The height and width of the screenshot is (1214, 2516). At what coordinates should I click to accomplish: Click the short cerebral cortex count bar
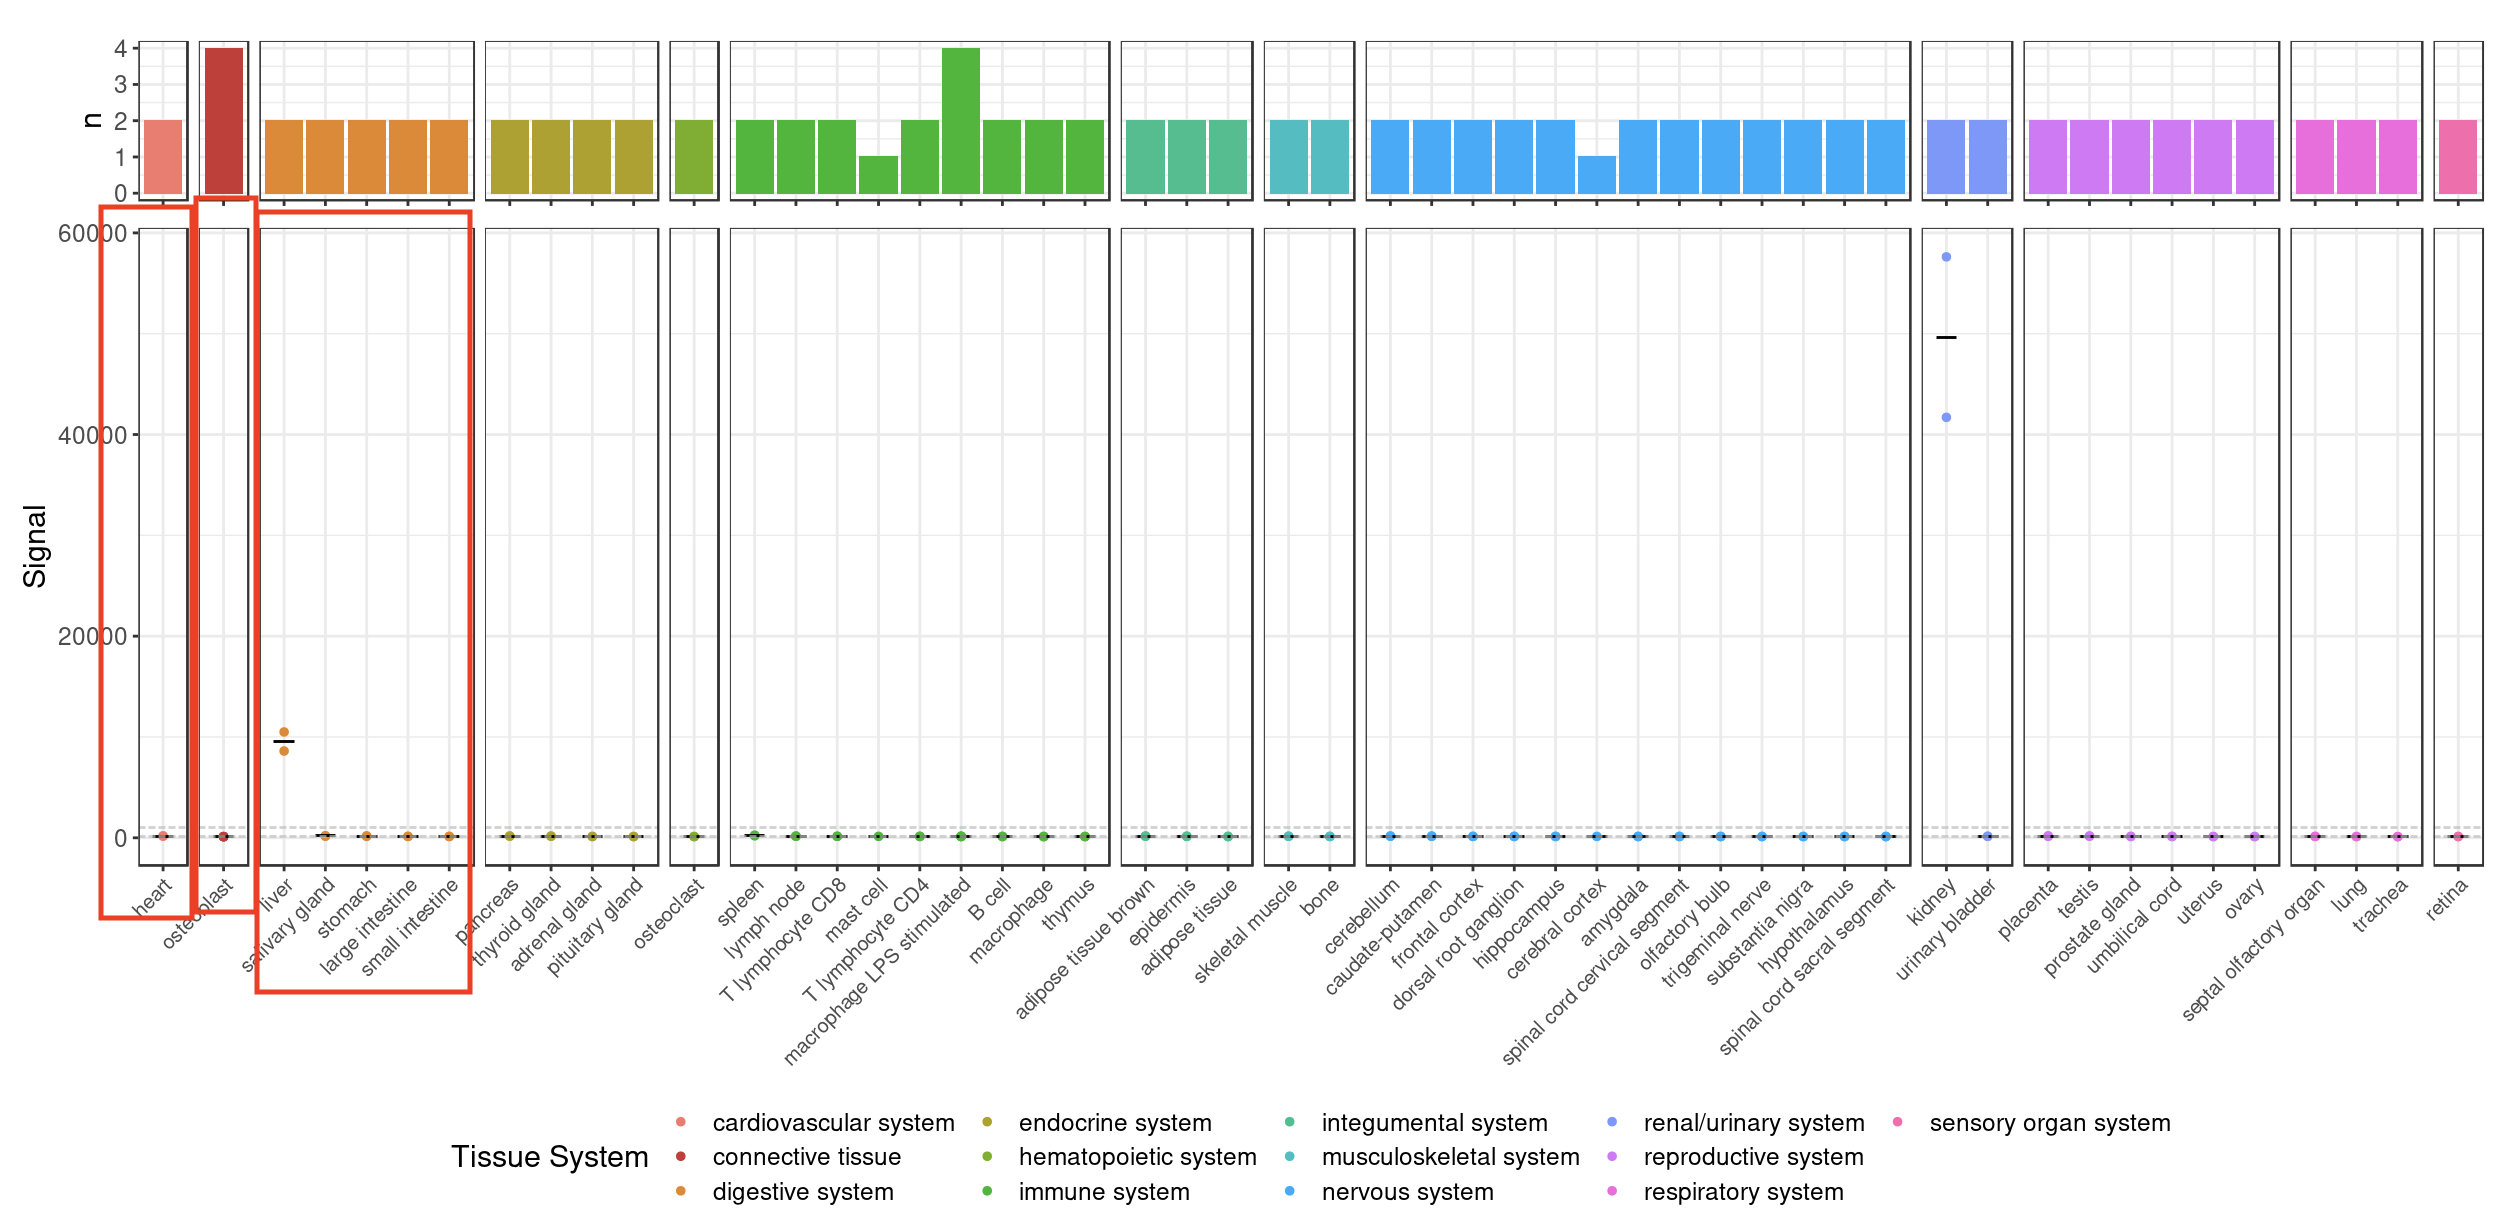[x=1596, y=175]
